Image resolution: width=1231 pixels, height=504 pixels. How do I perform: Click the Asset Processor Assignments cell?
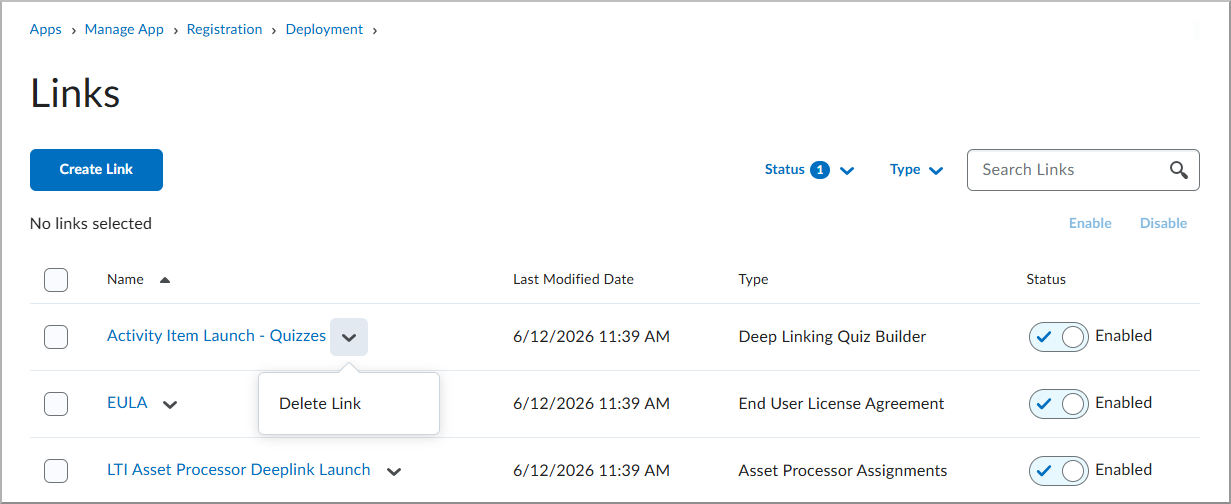tap(843, 471)
